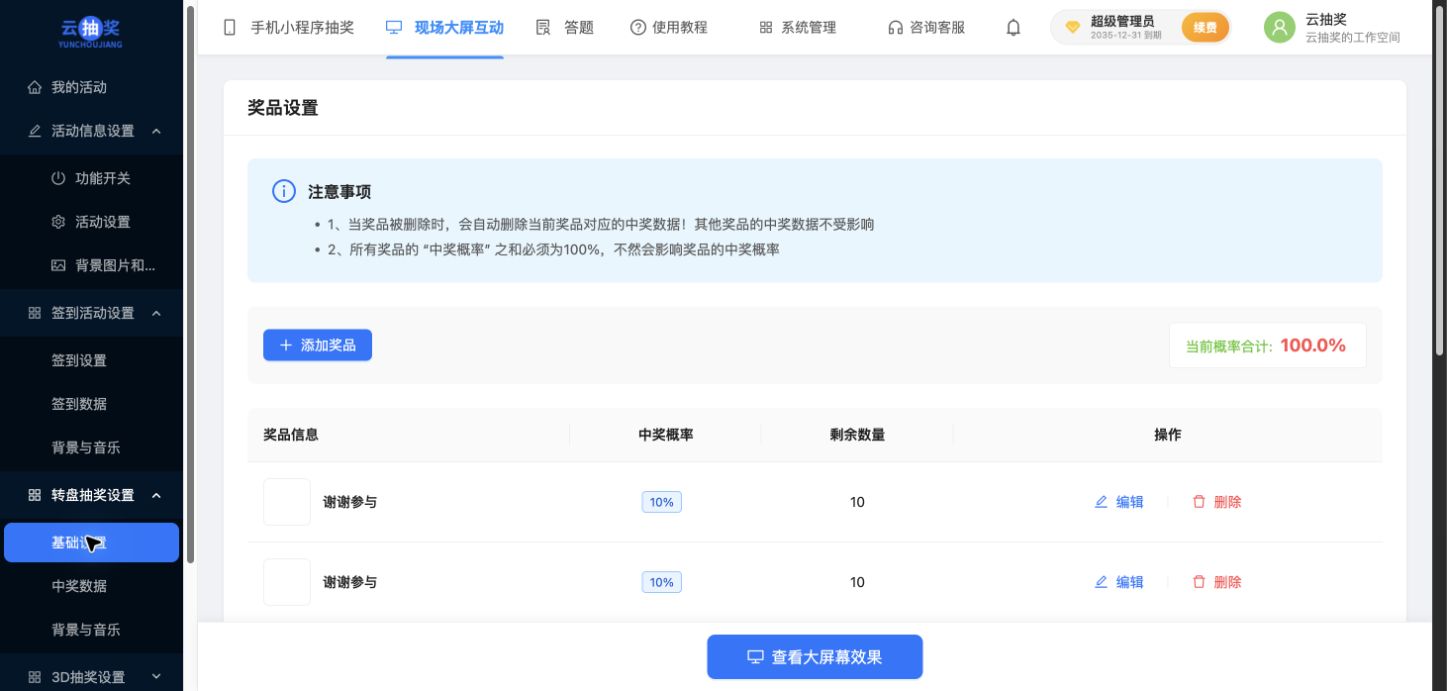Click the pencil icon beside 活动信息设置
The height and width of the screenshot is (691, 1447).
(35, 131)
